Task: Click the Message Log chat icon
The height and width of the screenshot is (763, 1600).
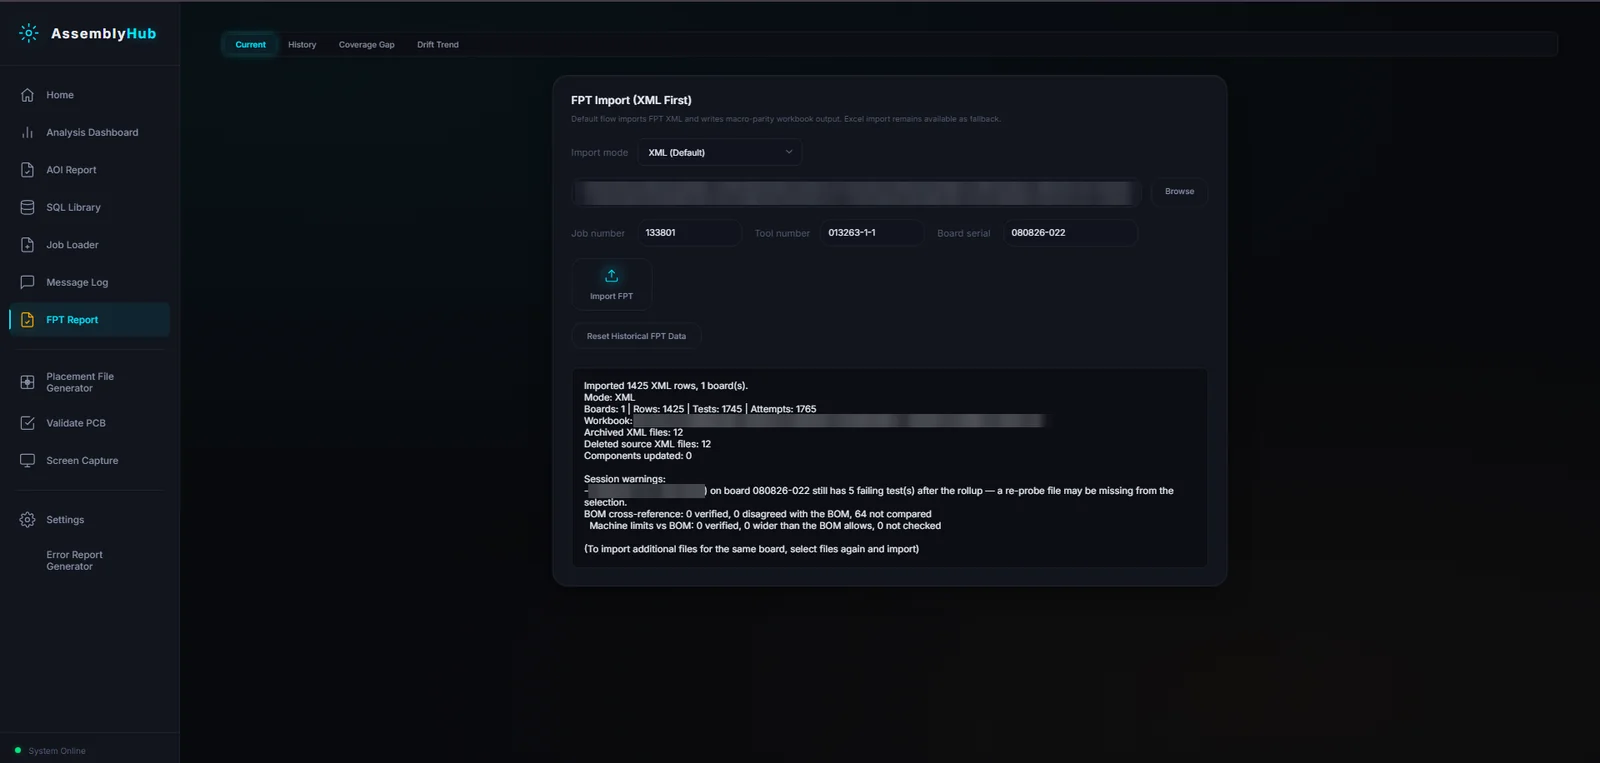Action: click(27, 282)
